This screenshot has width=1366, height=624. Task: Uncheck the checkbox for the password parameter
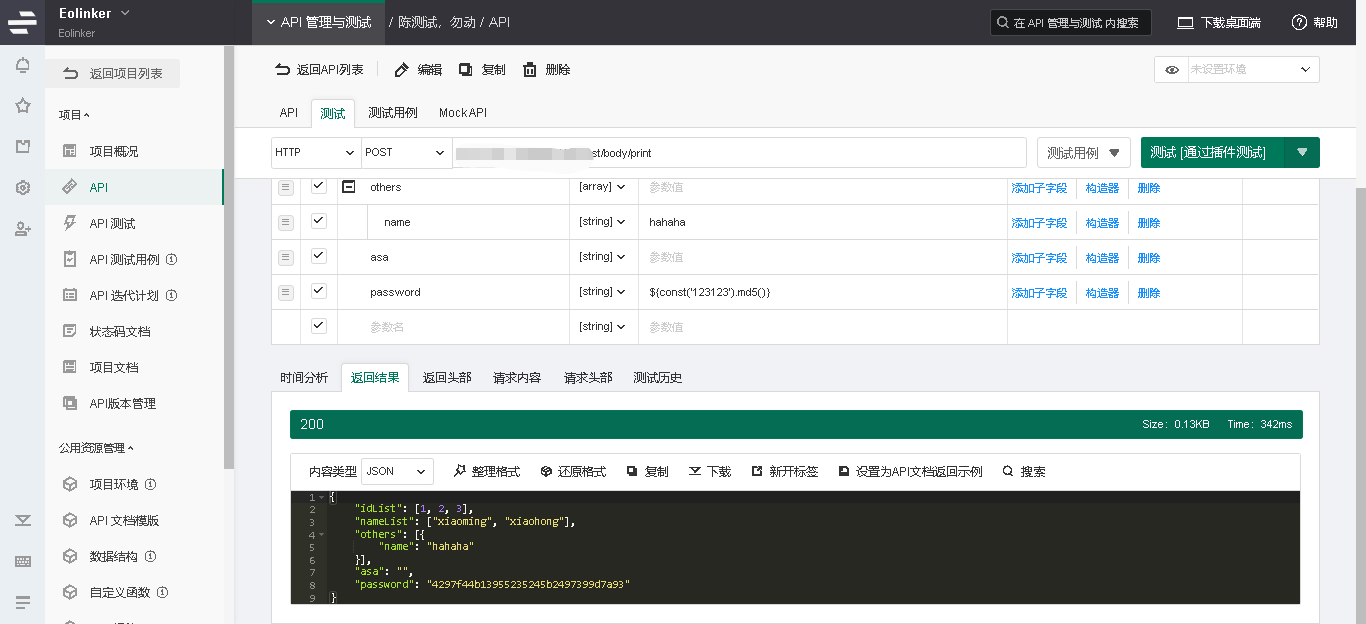tap(319, 291)
